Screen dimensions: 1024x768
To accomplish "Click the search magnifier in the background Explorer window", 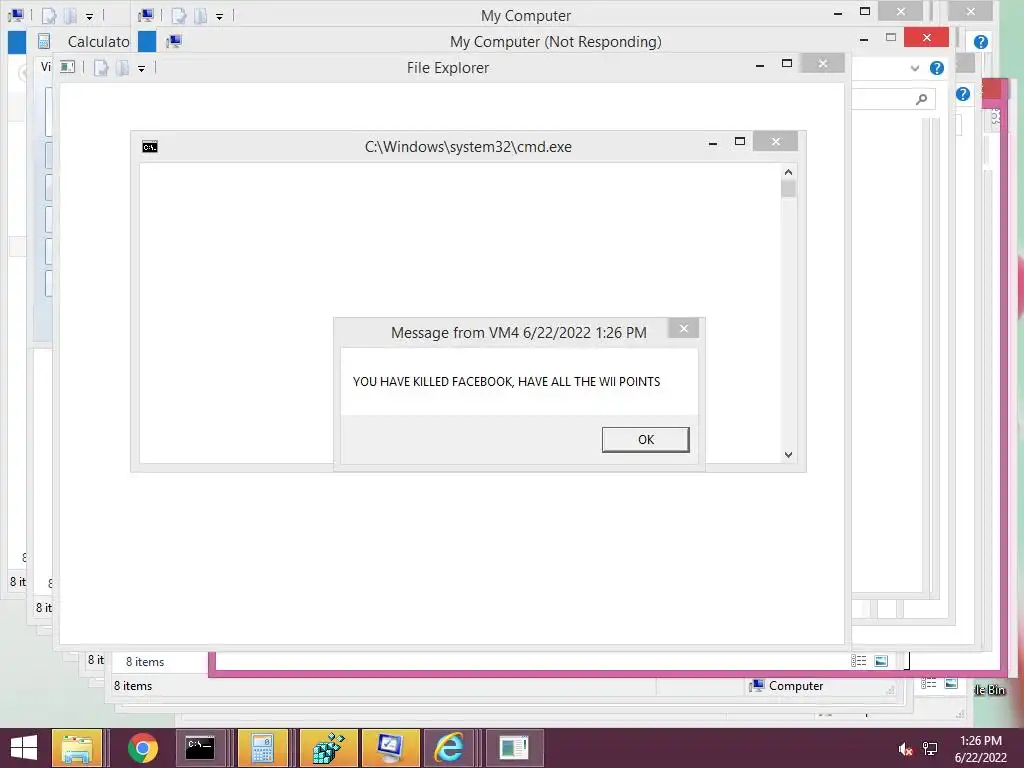I will pos(921,99).
